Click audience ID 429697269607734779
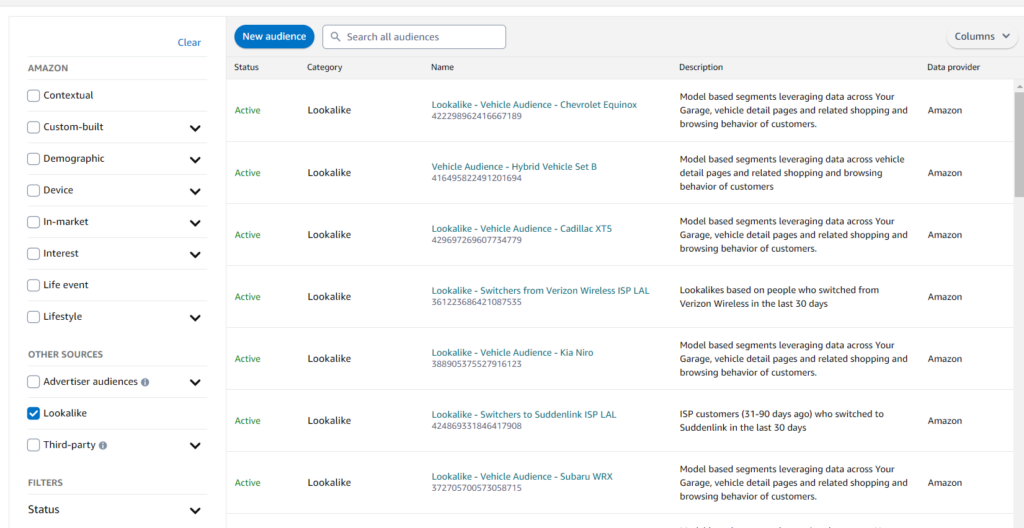Viewport: 1024px width, 528px height. tap(477, 240)
